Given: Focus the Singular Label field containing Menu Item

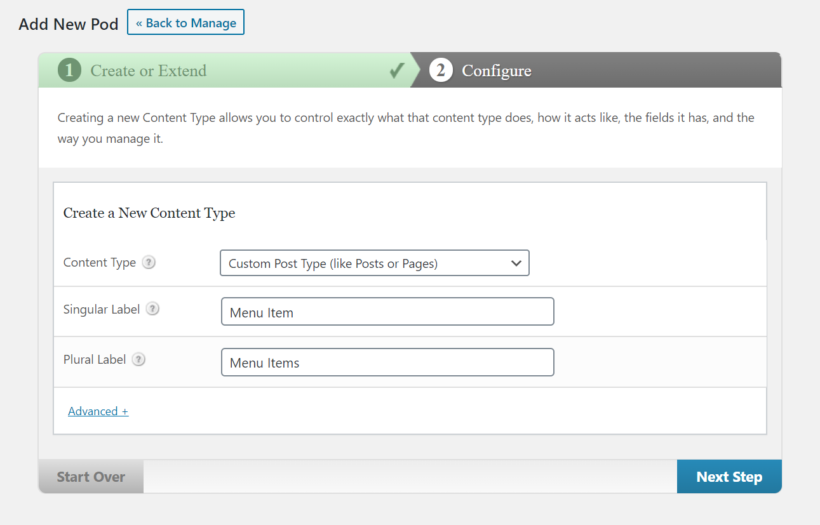Looking at the screenshot, I should tap(388, 312).
